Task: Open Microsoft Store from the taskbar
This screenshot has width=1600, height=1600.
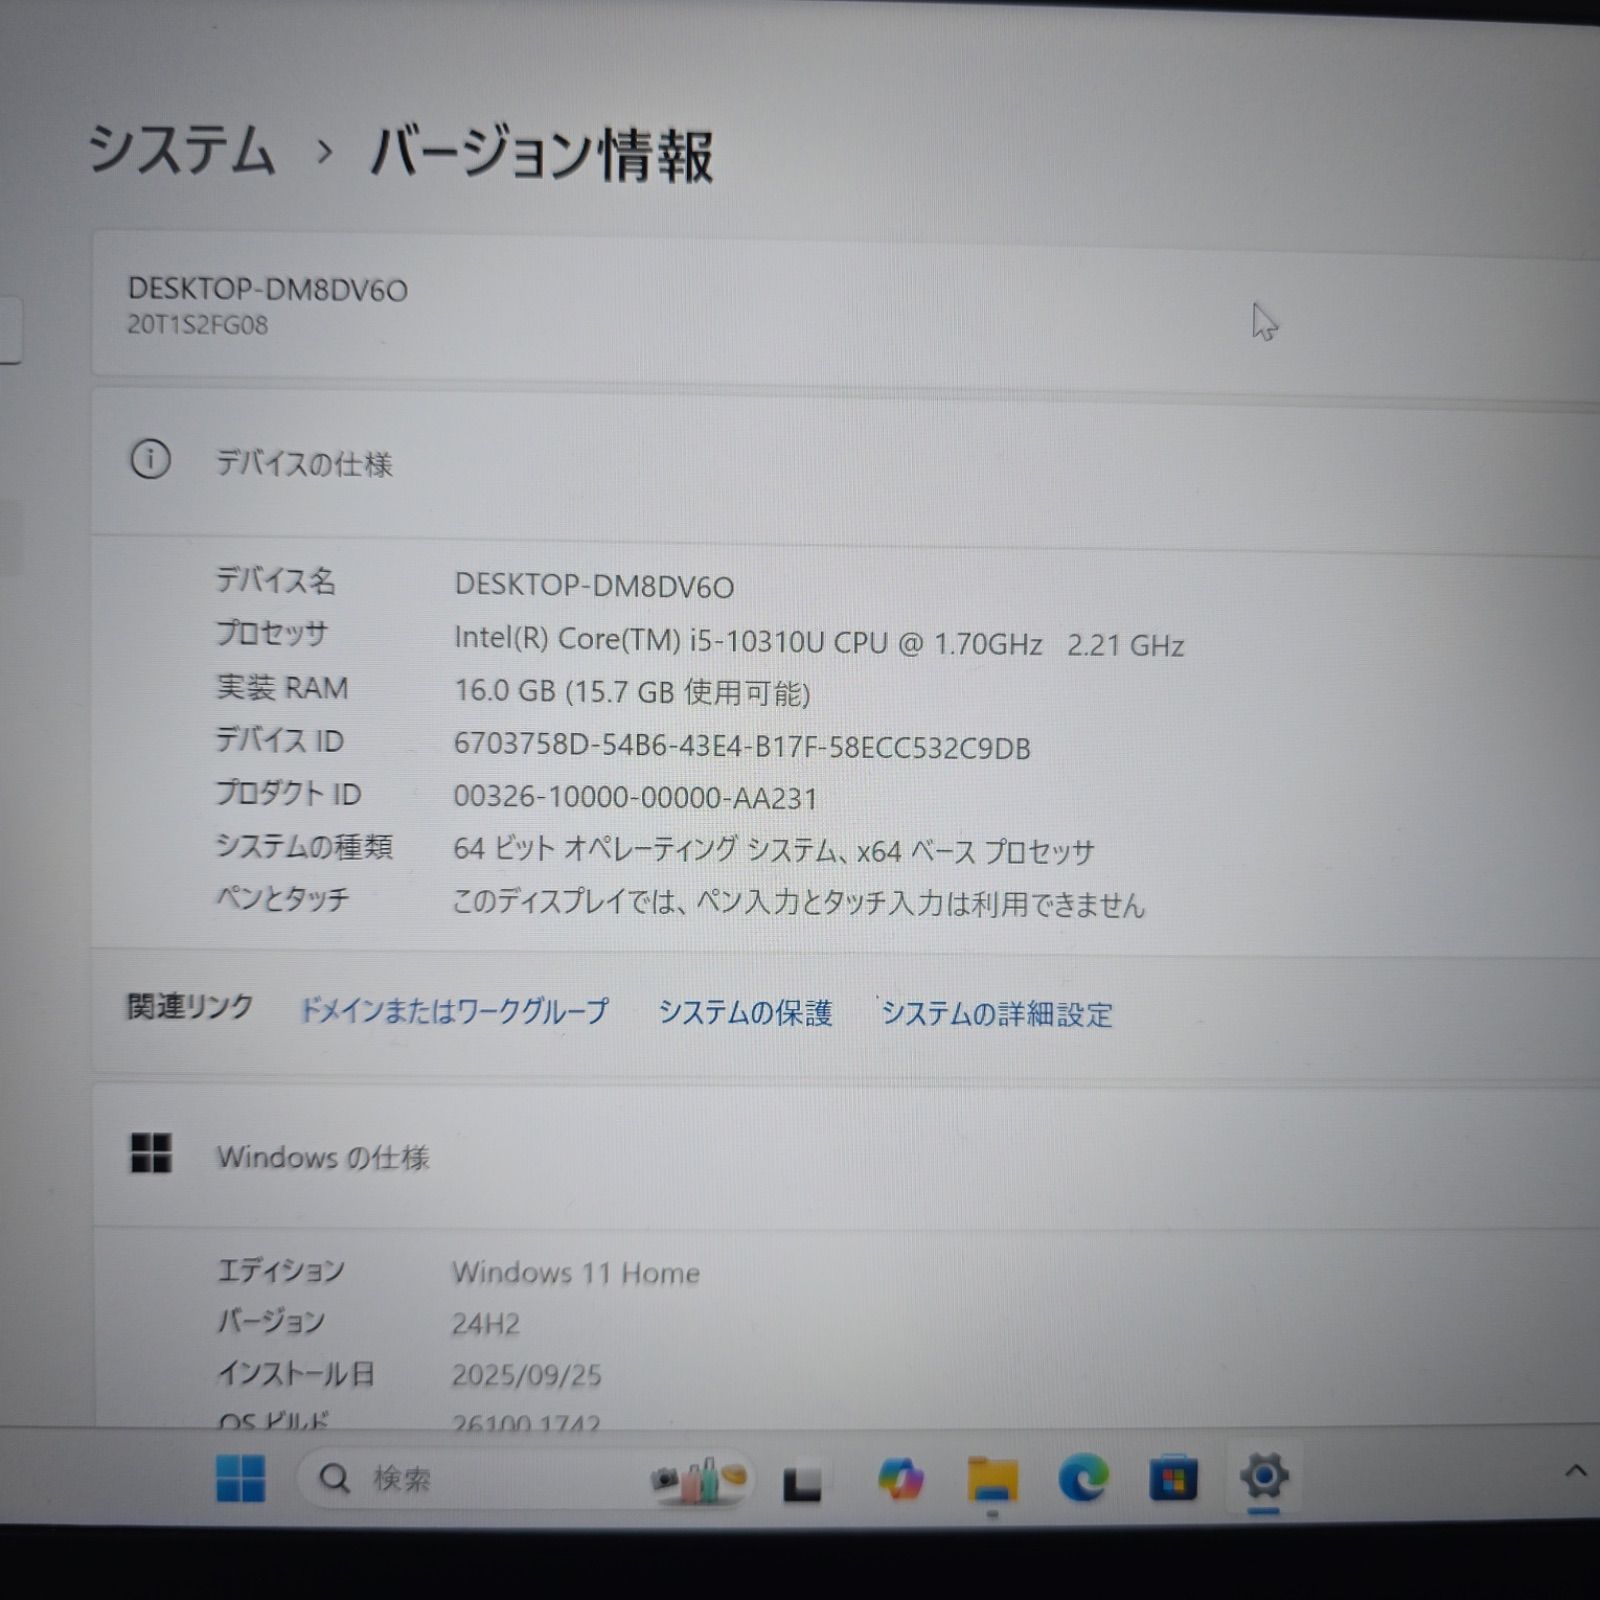Action: point(1173,1479)
